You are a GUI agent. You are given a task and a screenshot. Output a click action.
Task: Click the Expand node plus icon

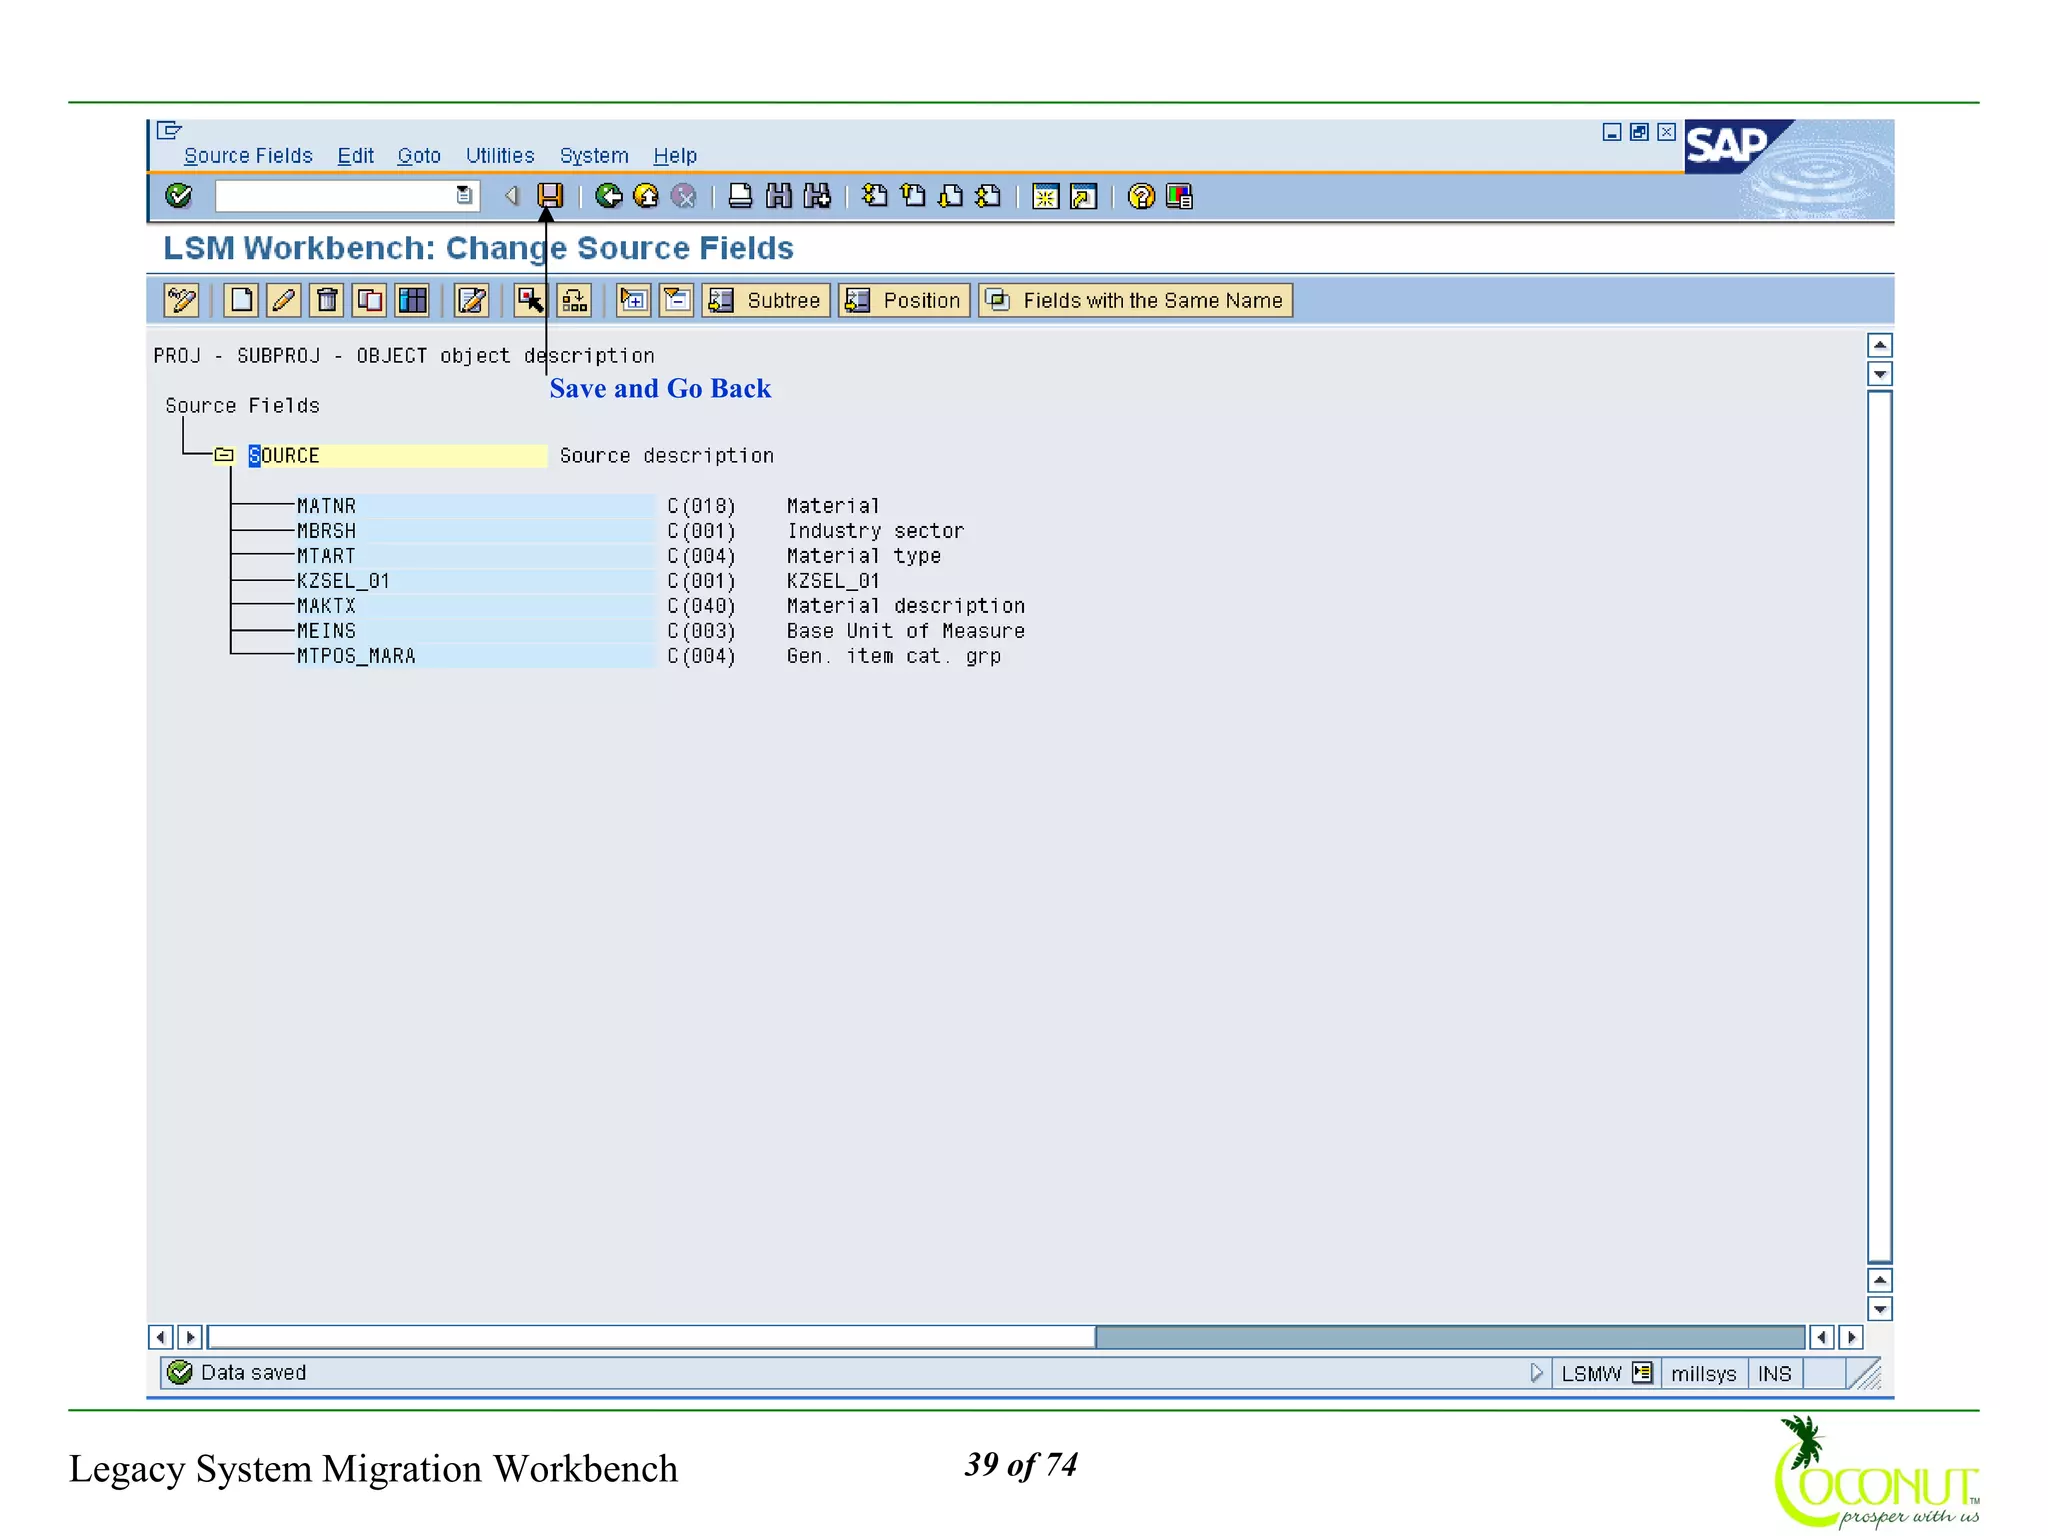pos(633,300)
